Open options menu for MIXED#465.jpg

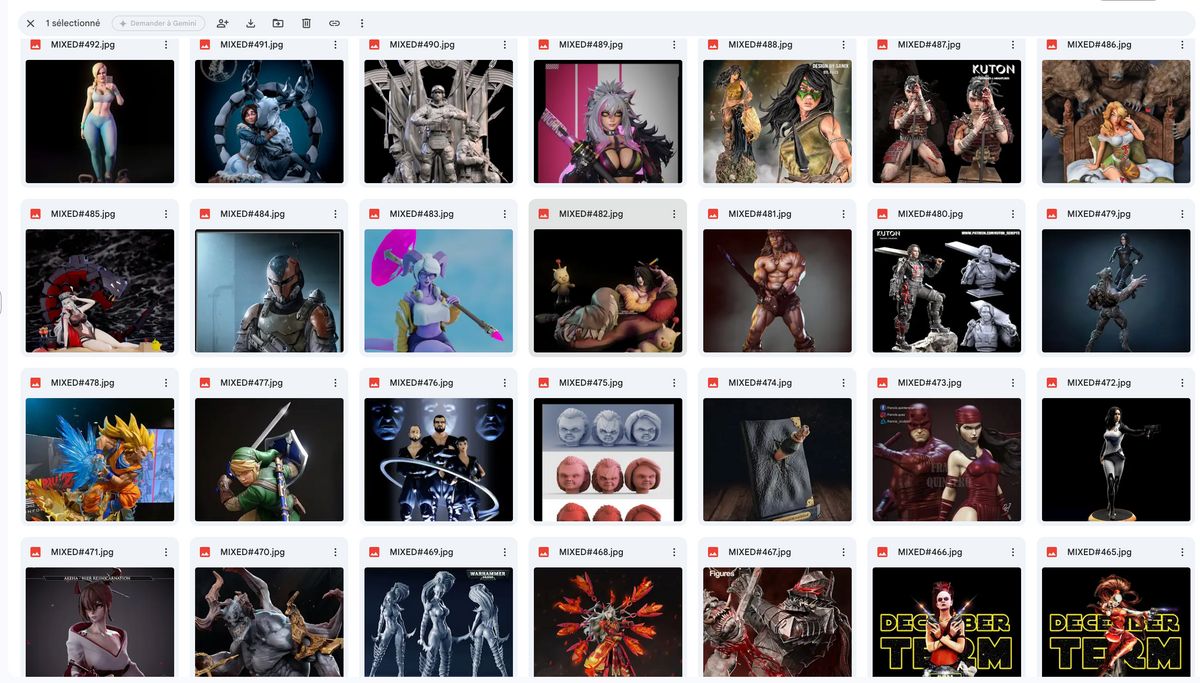pyautogui.click(x=1183, y=552)
